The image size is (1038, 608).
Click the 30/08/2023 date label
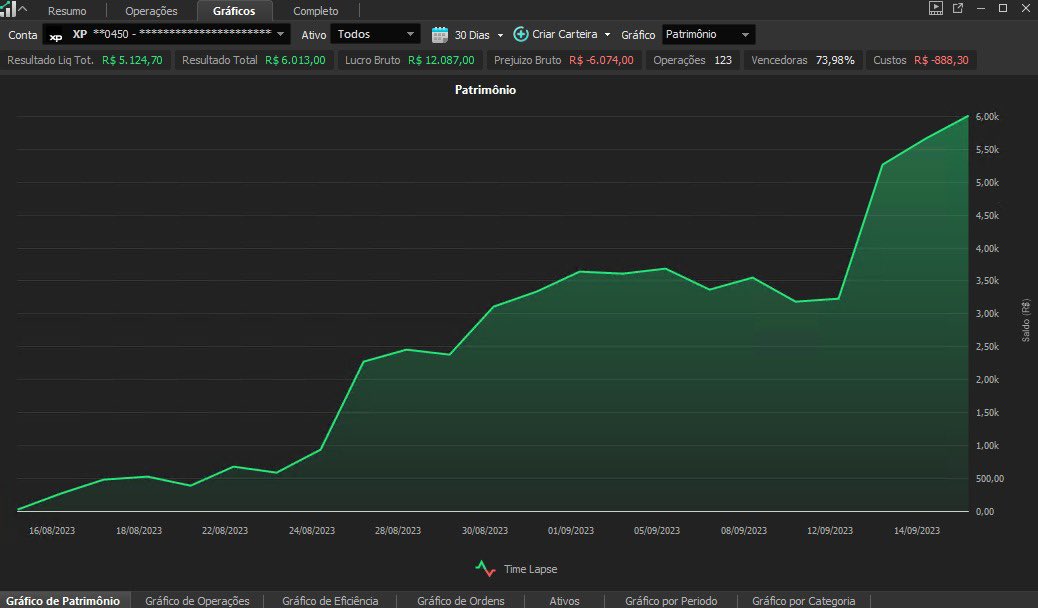click(x=485, y=530)
